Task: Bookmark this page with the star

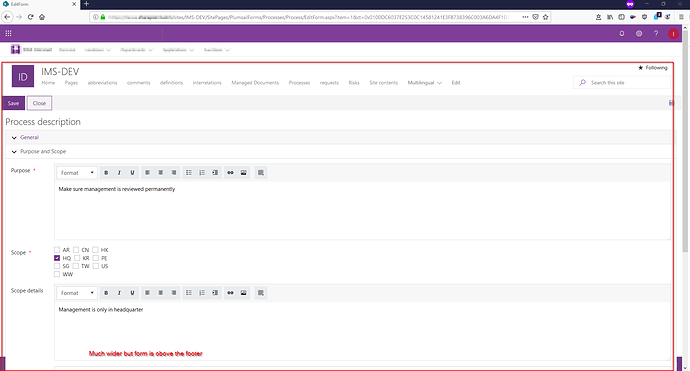Action: (x=546, y=17)
